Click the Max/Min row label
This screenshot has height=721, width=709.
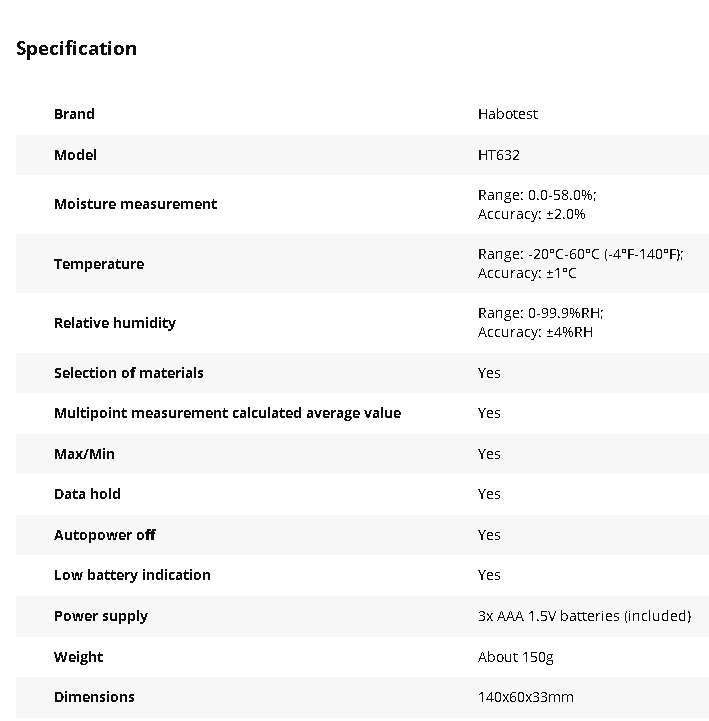[84, 454]
